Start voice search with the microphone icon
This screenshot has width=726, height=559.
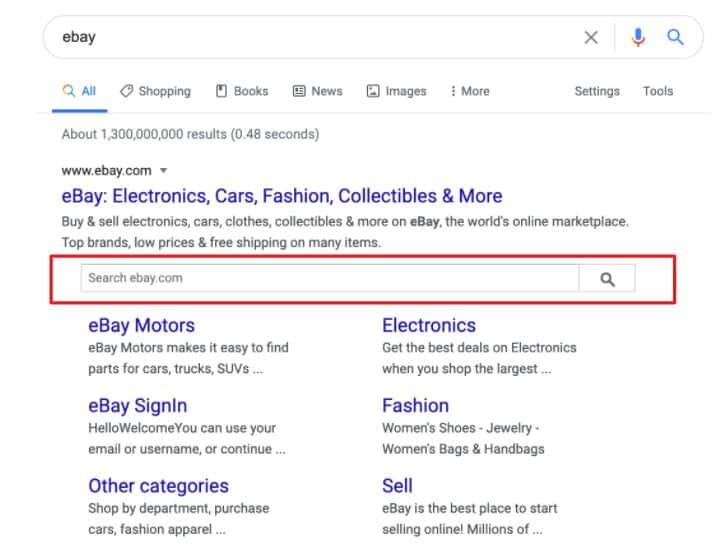click(638, 37)
